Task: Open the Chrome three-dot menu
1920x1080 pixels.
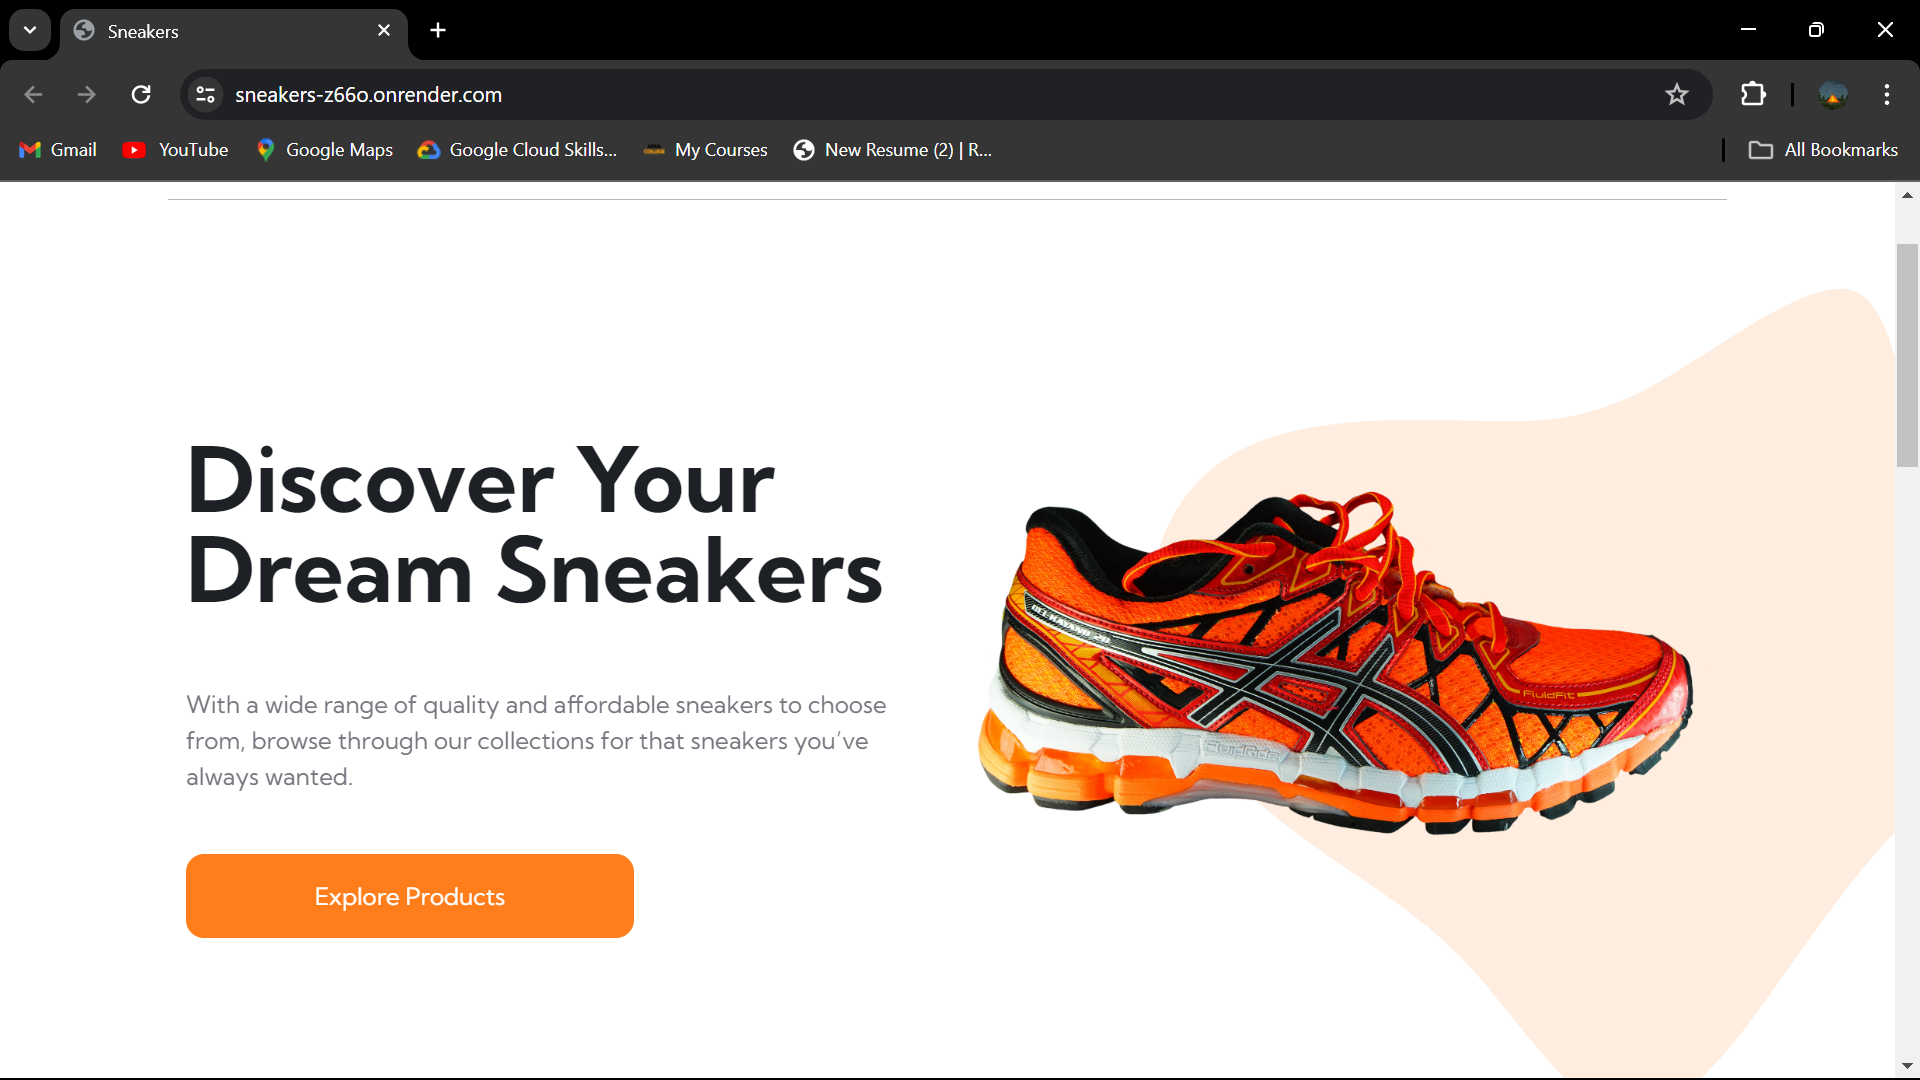Action: 1887,94
